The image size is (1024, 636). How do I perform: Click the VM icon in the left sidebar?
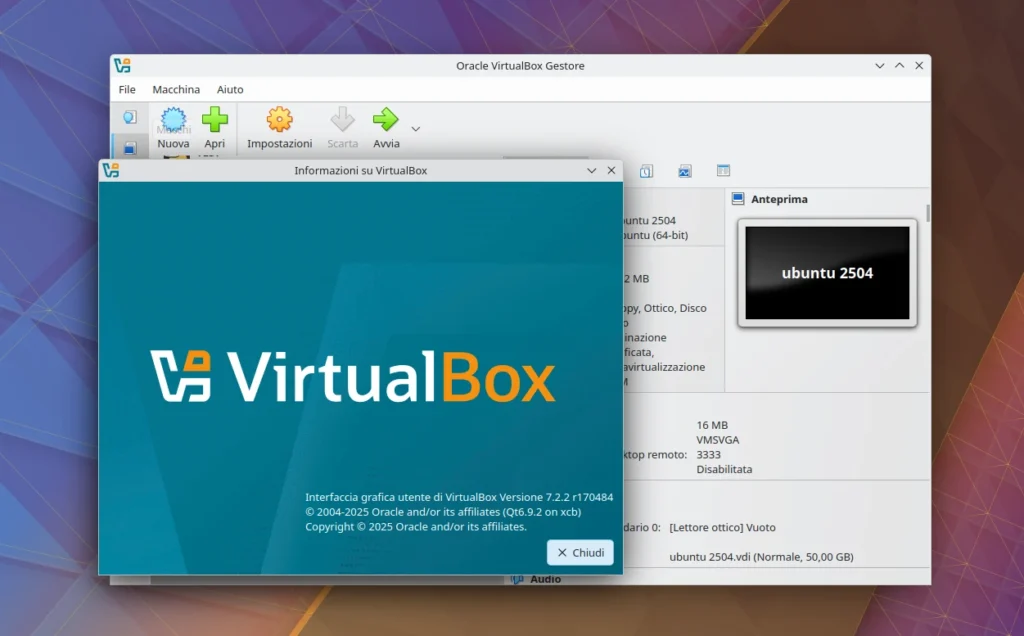[130, 146]
